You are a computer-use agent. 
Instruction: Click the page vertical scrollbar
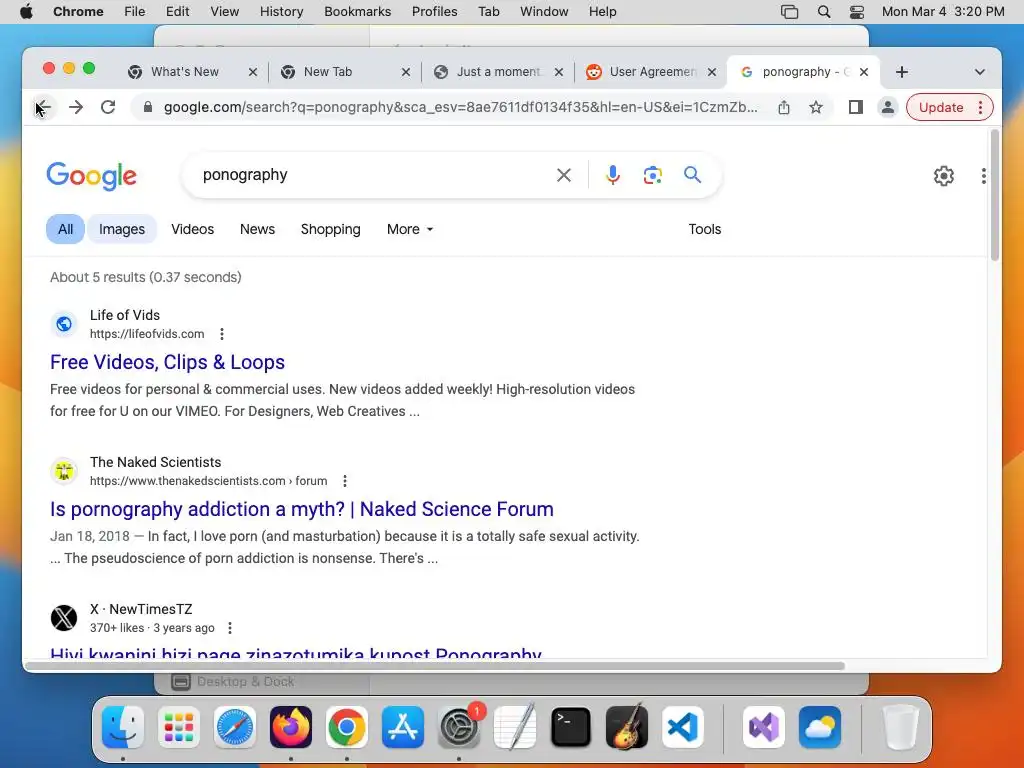[995, 196]
